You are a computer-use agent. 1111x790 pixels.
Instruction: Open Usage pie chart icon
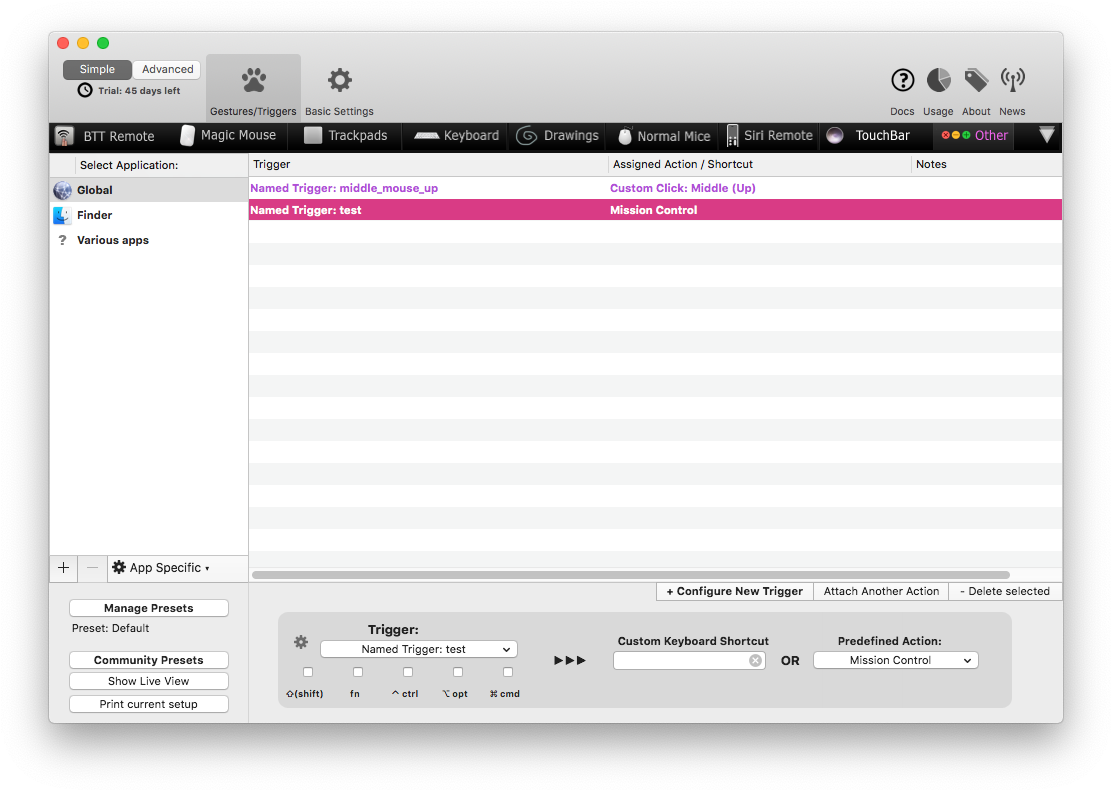click(938, 80)
